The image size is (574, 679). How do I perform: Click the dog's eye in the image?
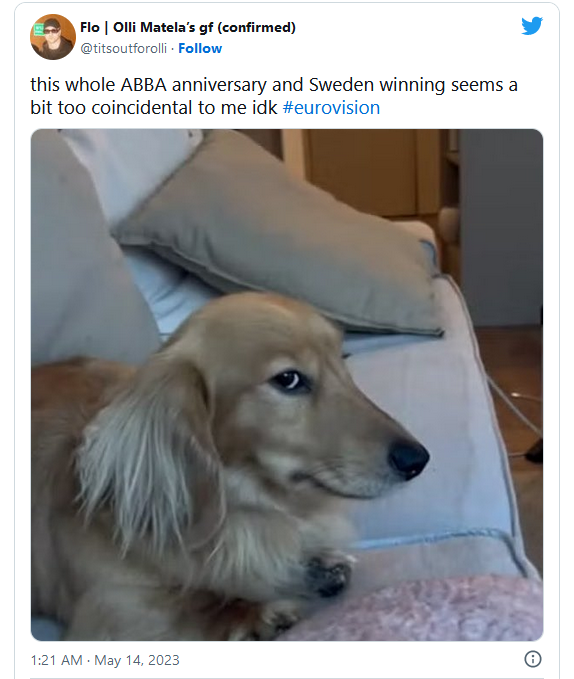(x=289, y=381)
